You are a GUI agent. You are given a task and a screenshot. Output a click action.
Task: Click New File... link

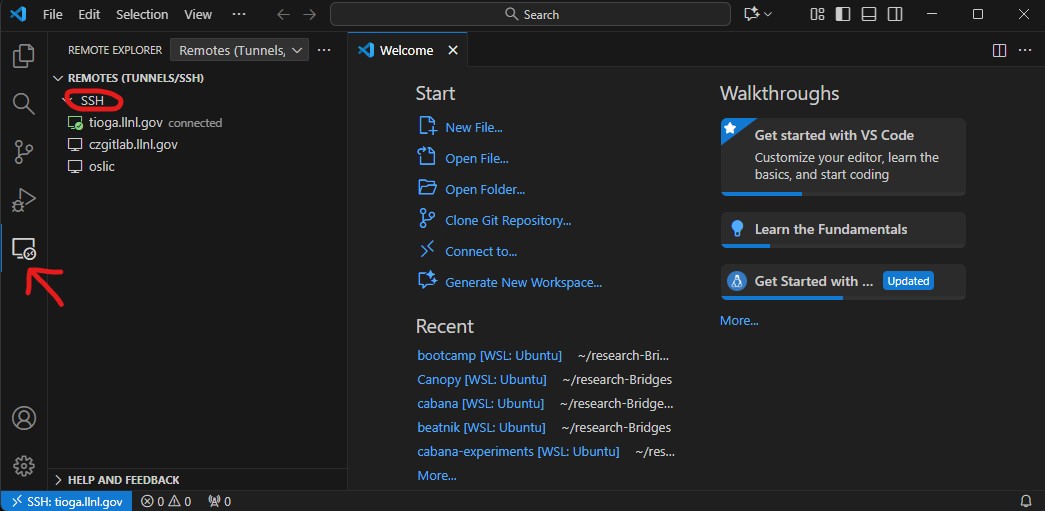(x=474, y=127)
